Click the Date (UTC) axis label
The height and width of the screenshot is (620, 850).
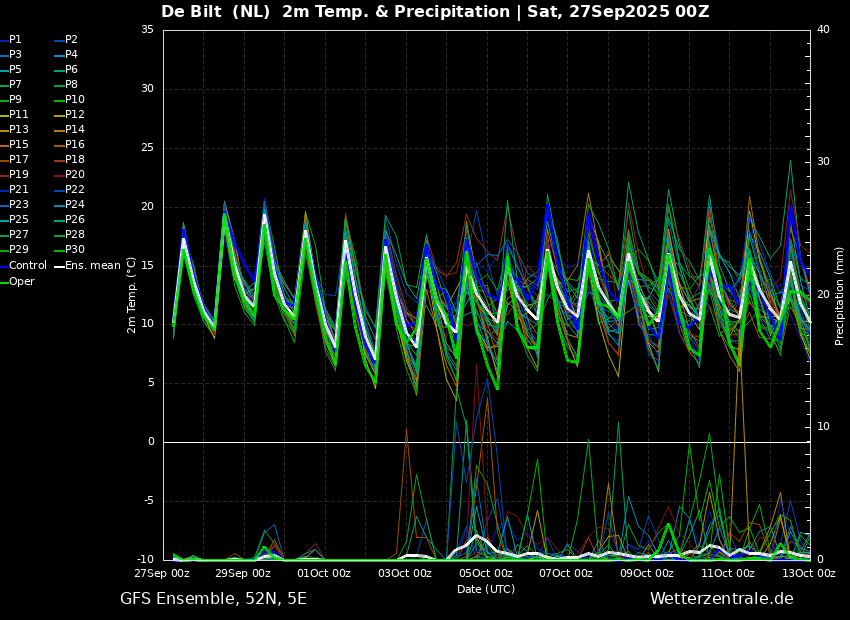[486, 589]
